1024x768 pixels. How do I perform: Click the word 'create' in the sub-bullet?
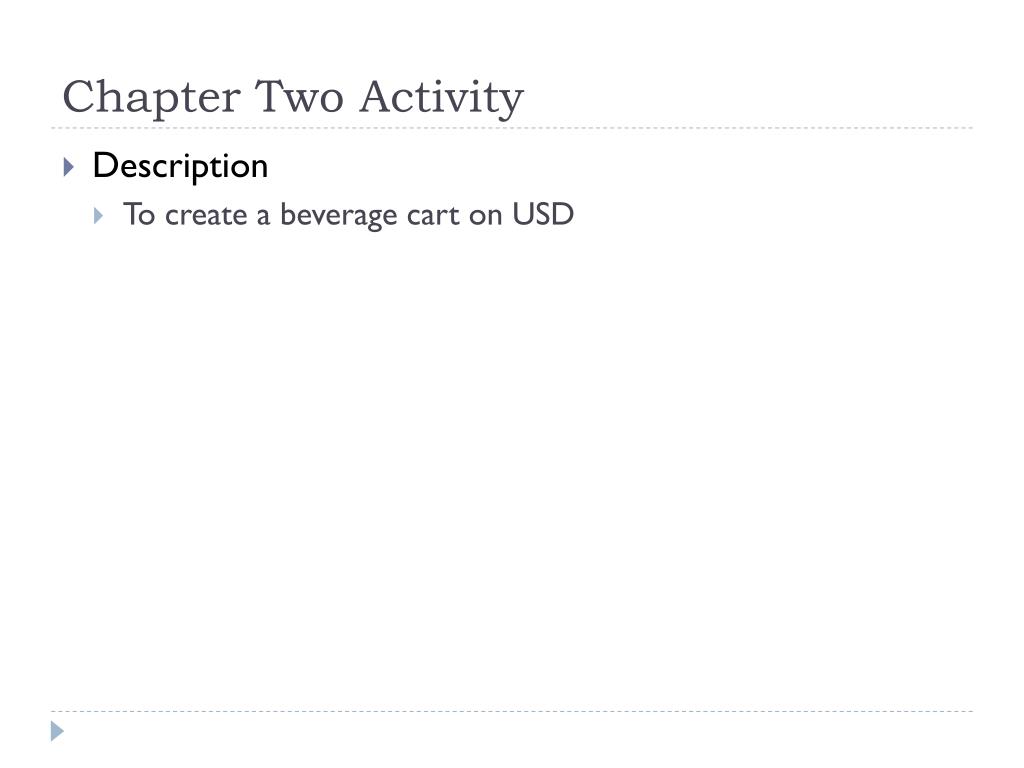tap(206, 215)
